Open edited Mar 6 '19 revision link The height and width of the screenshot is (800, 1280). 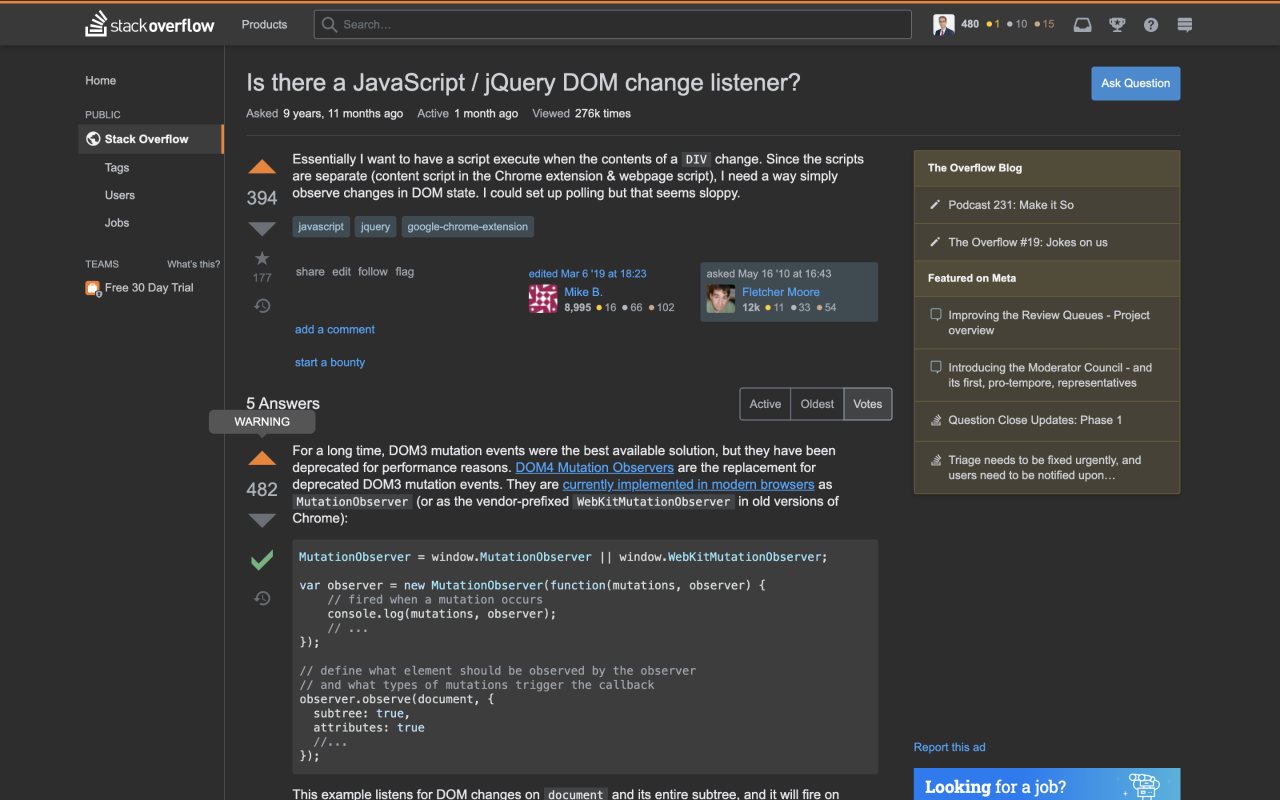[x=588, y=274]
